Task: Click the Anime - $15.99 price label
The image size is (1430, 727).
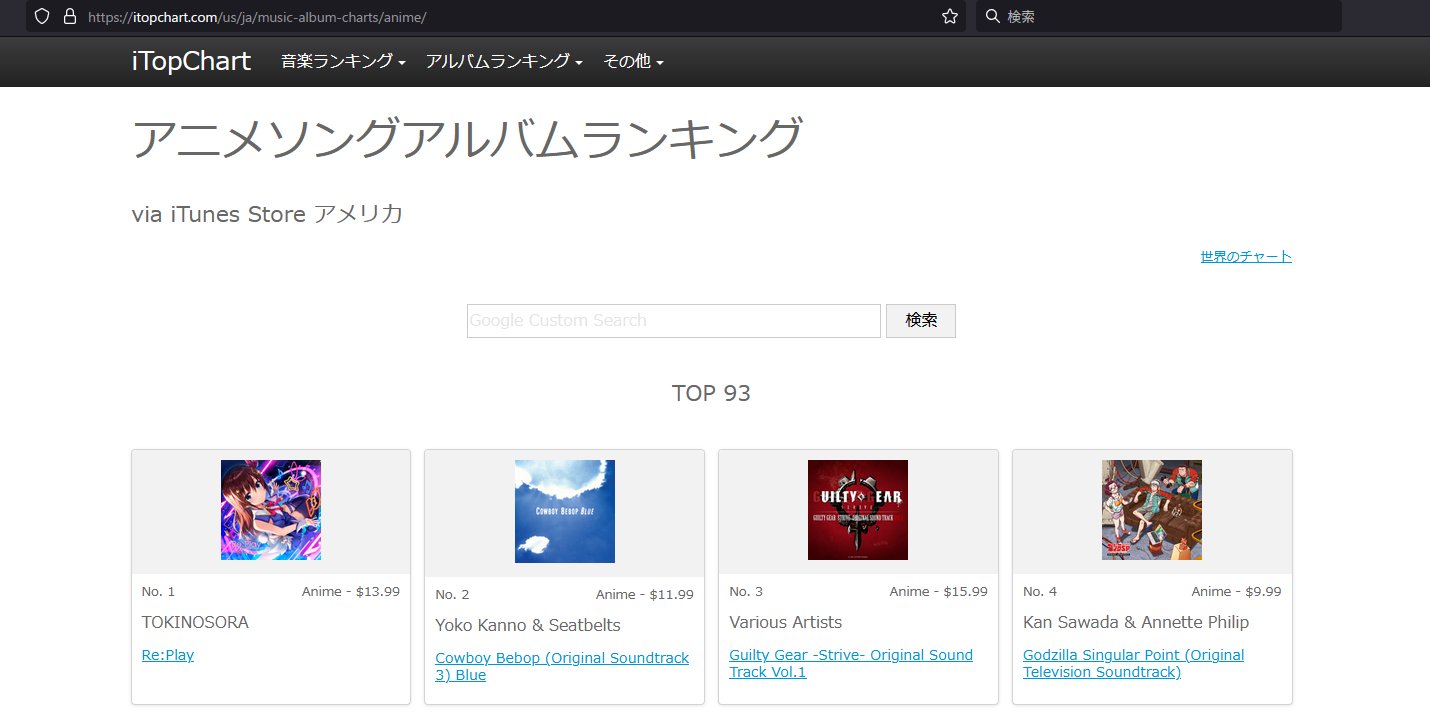Action: (939, 591)
